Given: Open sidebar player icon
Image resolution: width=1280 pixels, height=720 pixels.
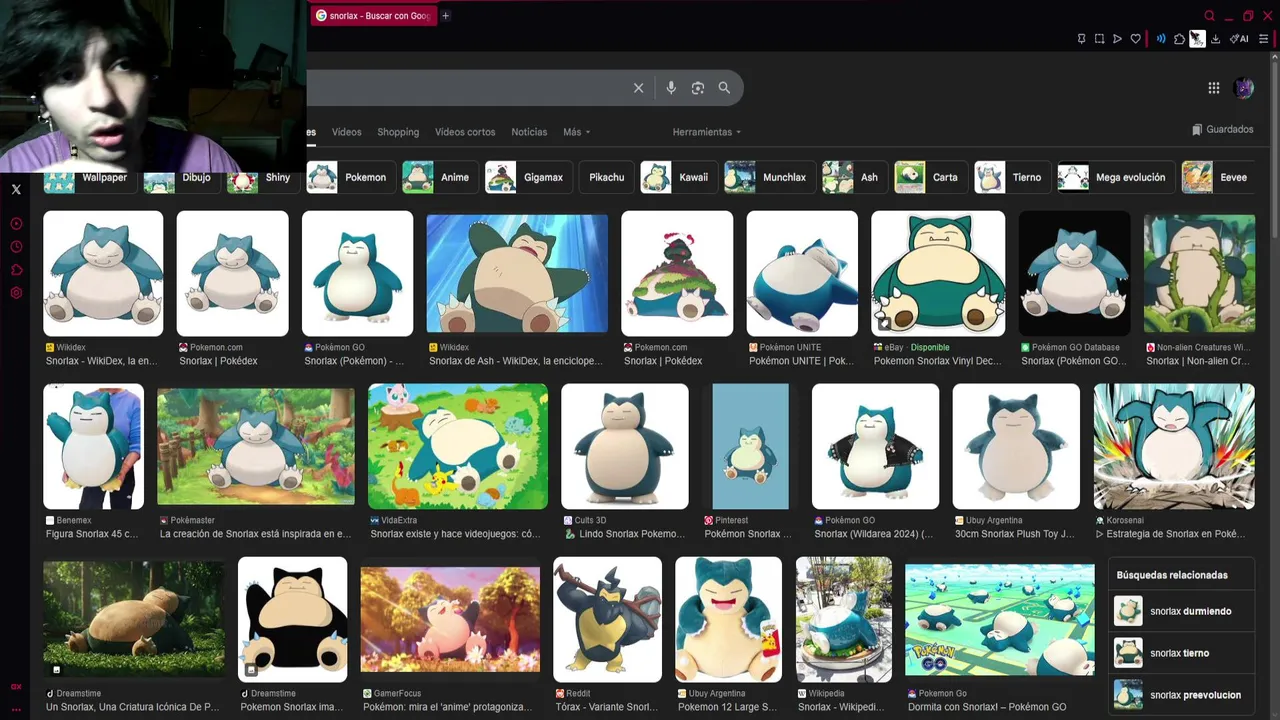Looking at the screenshot, I should click(16, 224).
